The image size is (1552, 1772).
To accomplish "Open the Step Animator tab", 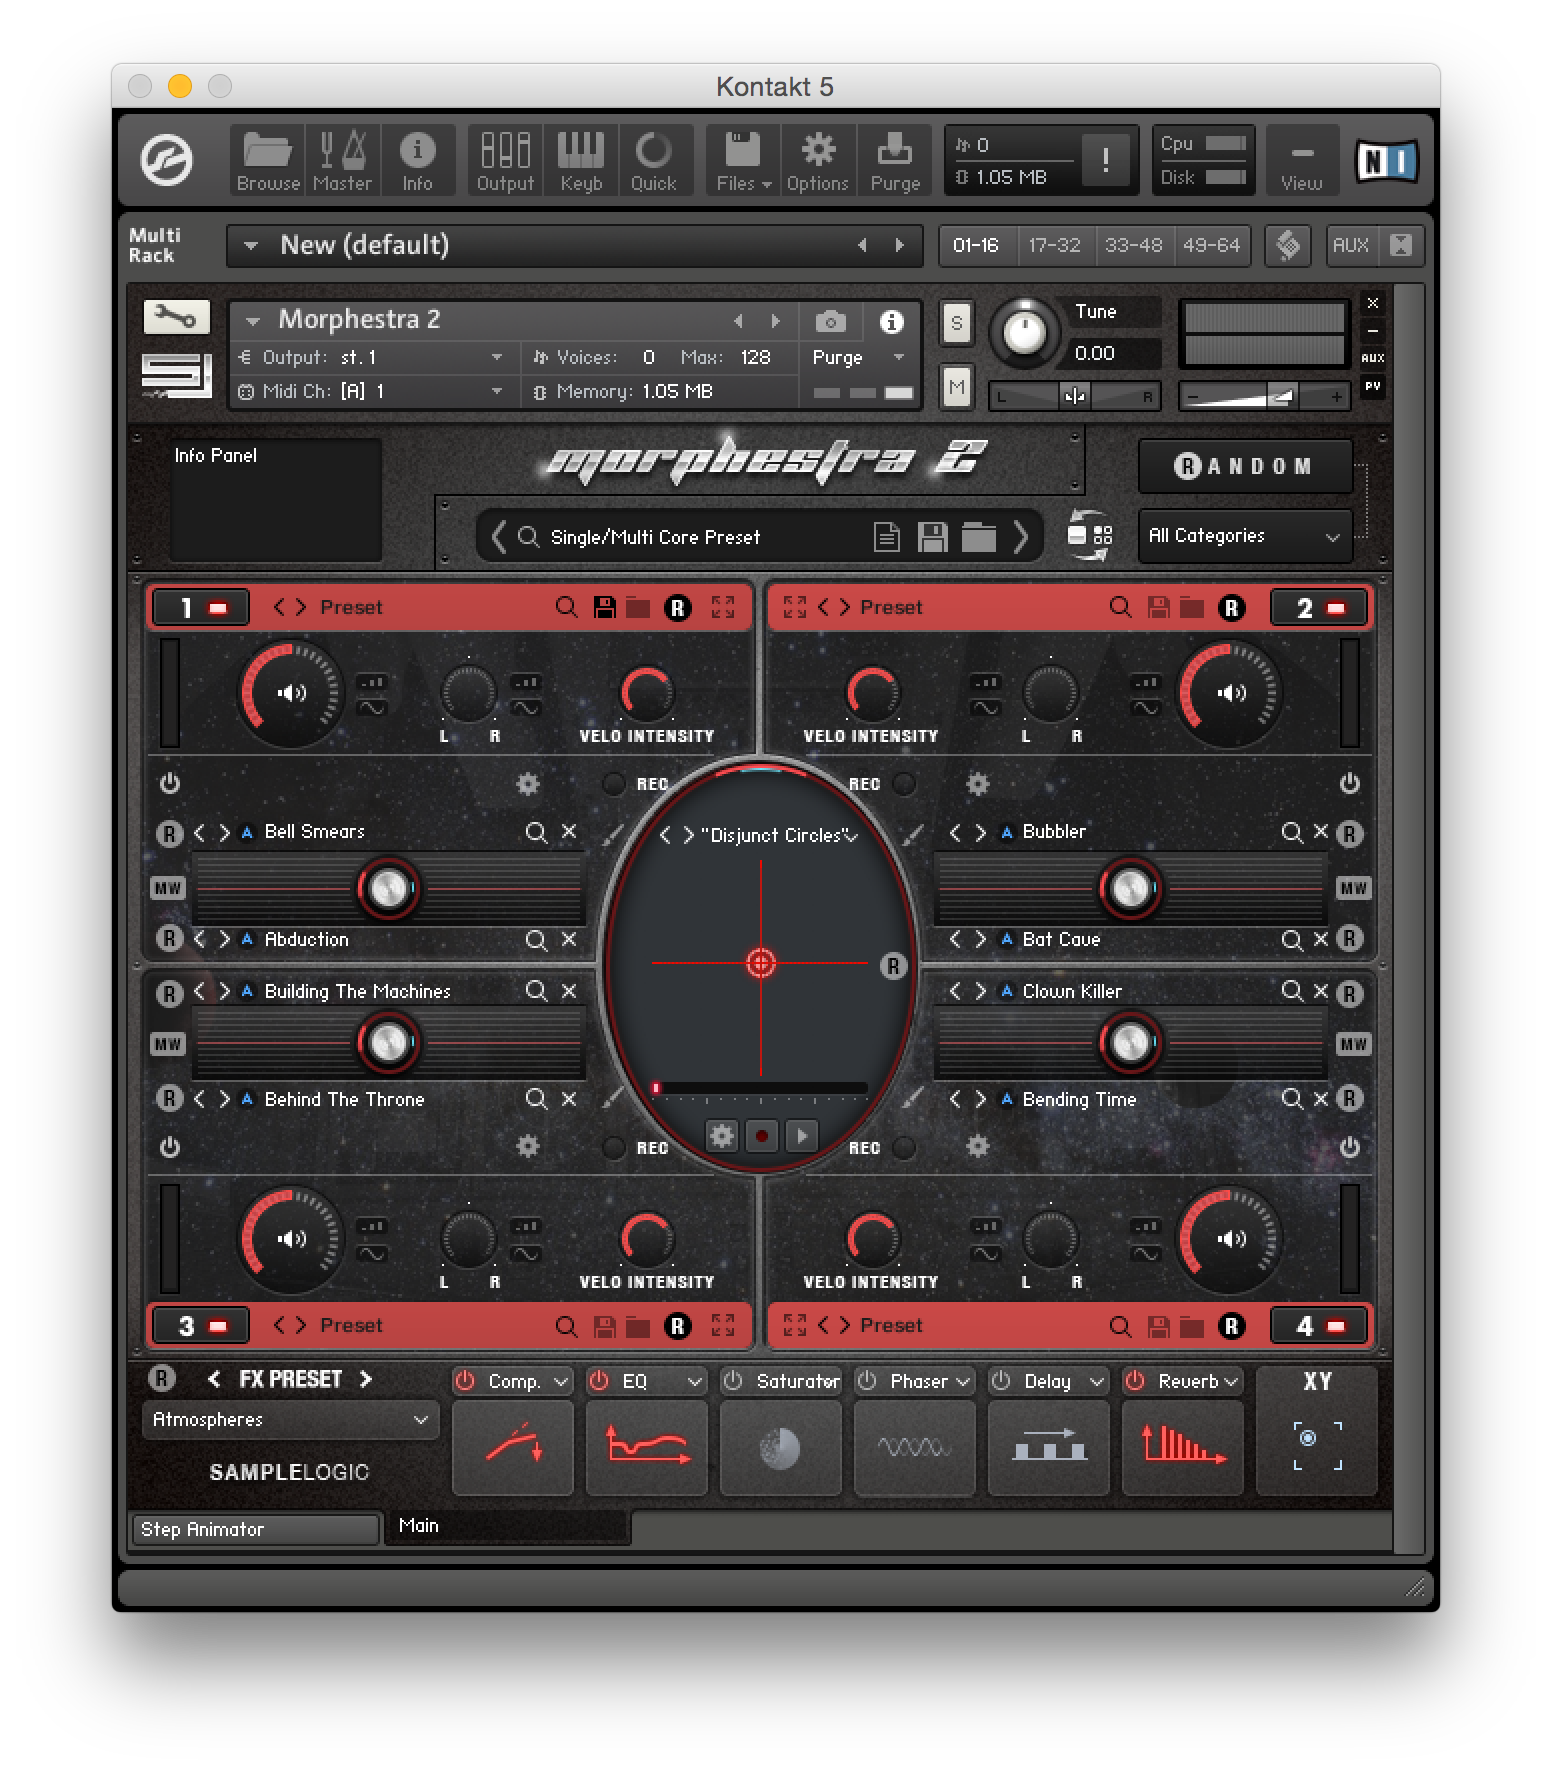I will click(x=256, y=1529).
